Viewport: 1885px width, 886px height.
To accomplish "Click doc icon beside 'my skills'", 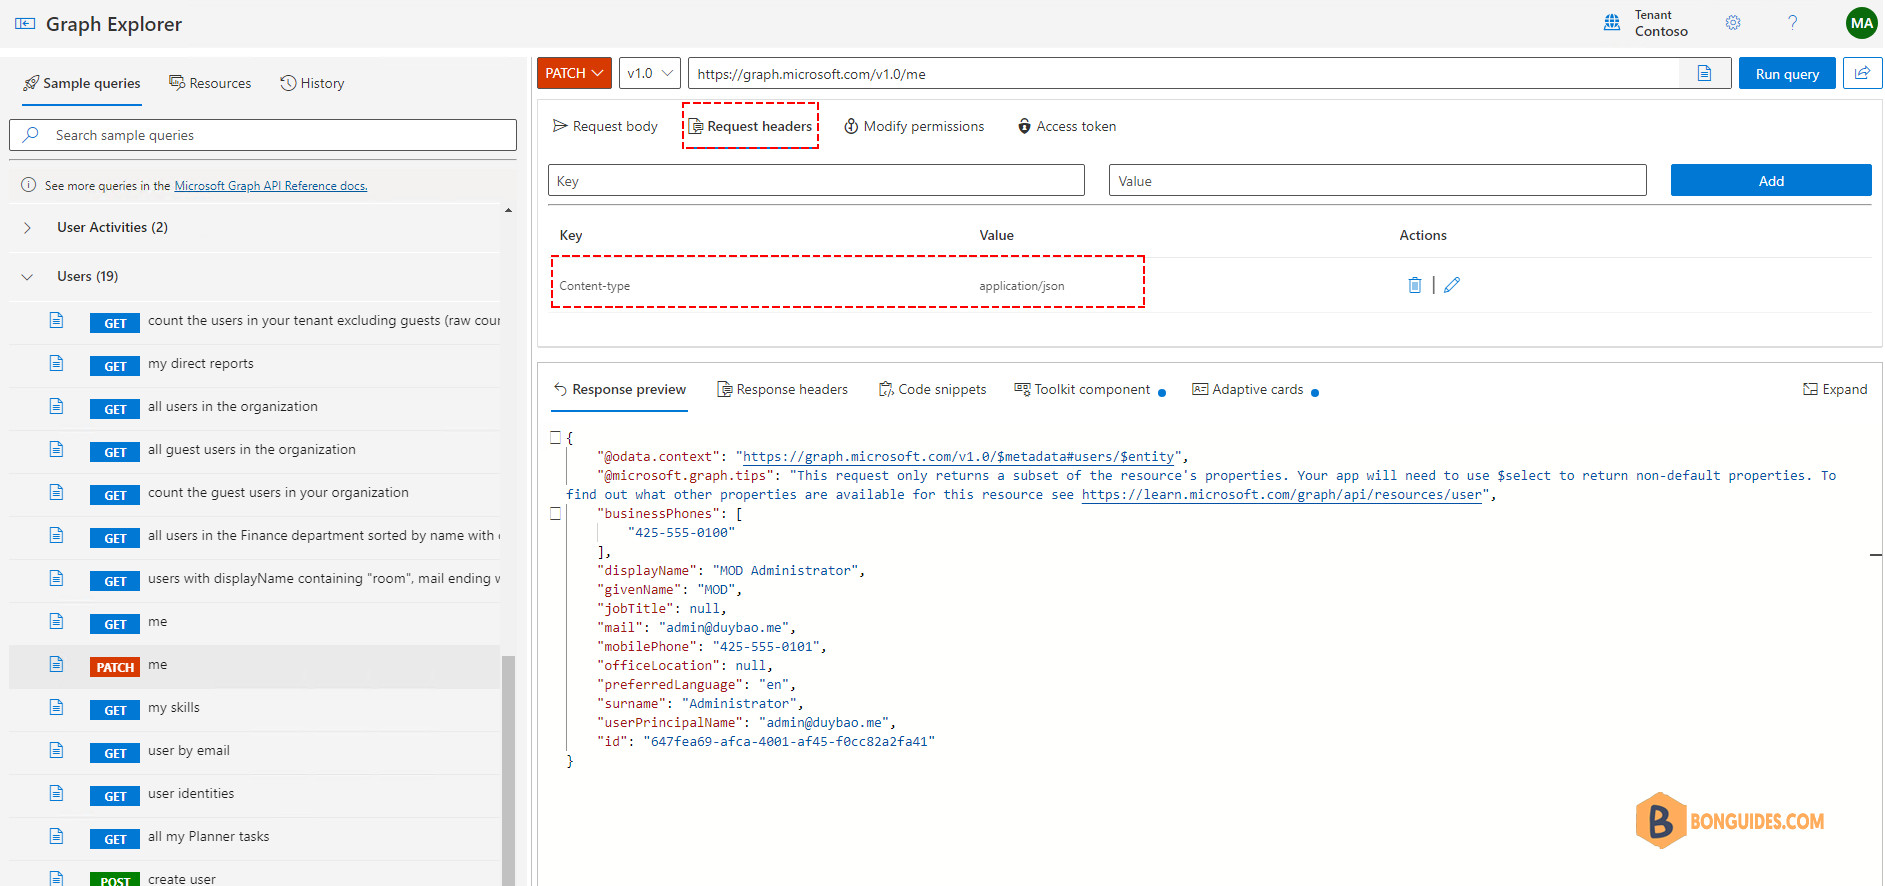I will coord(56,707).
